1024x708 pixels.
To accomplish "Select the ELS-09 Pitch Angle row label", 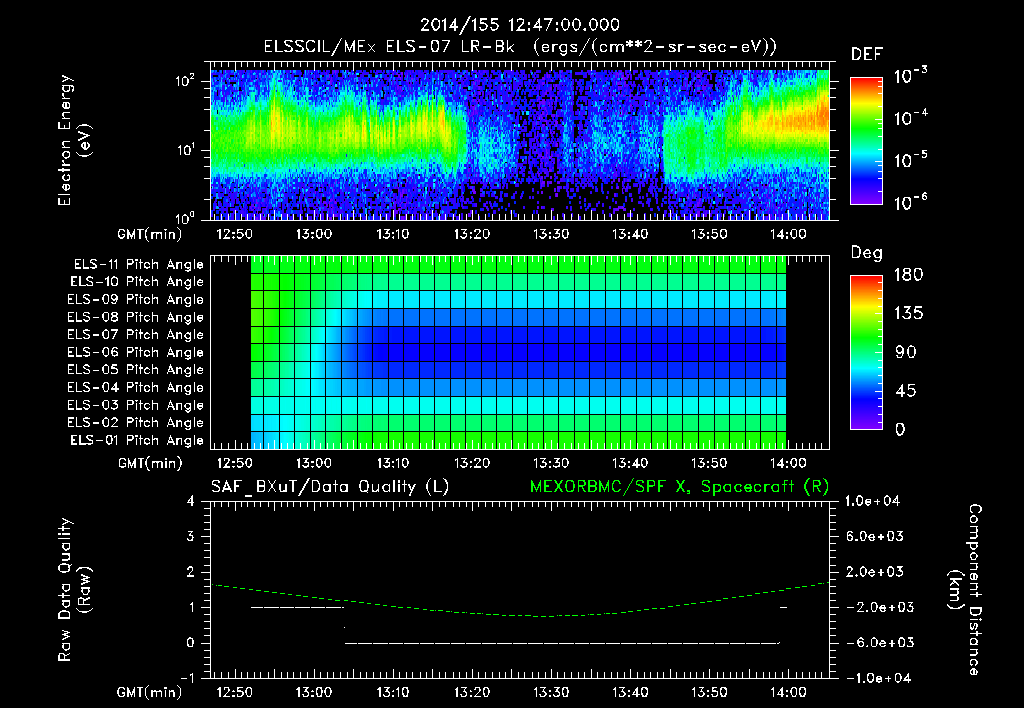I will click(x=136, y=300).
